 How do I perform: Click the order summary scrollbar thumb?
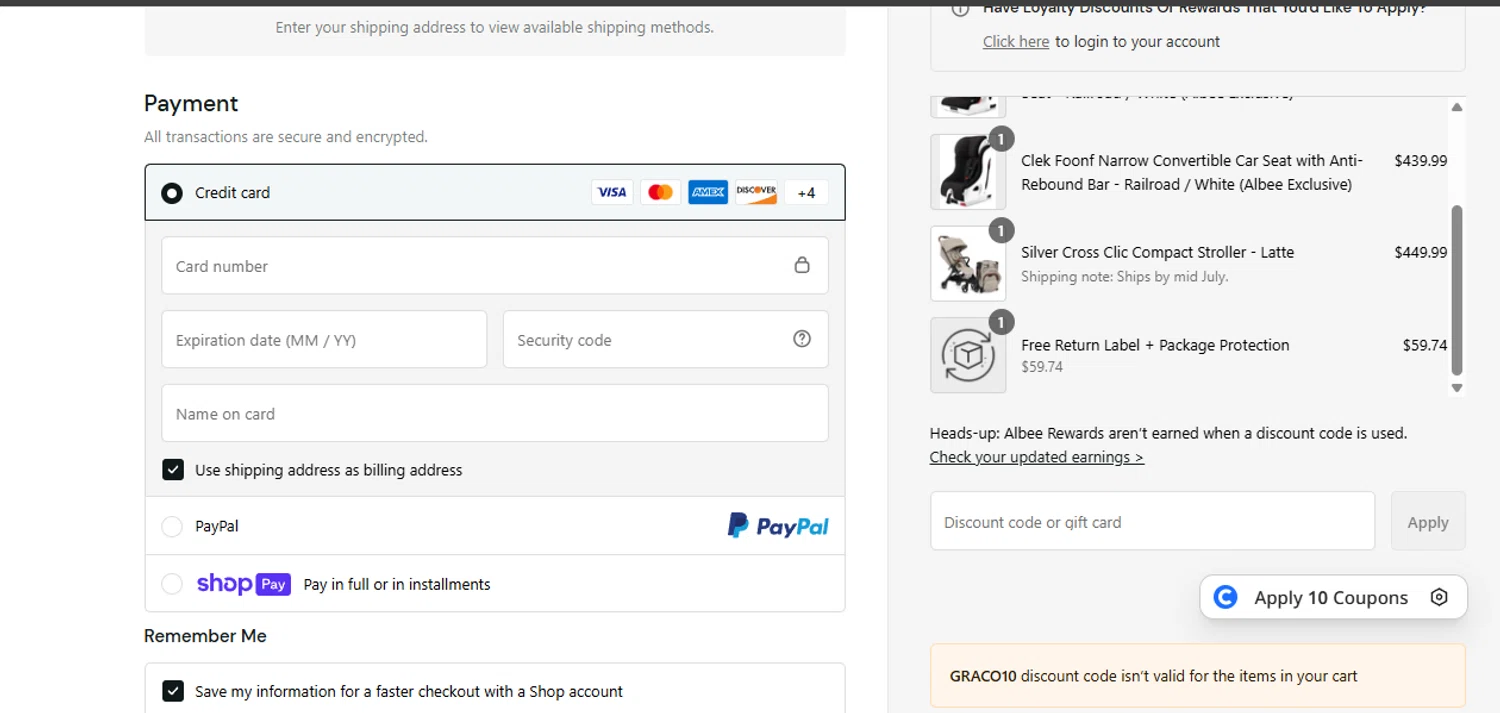coord(1457,290)
